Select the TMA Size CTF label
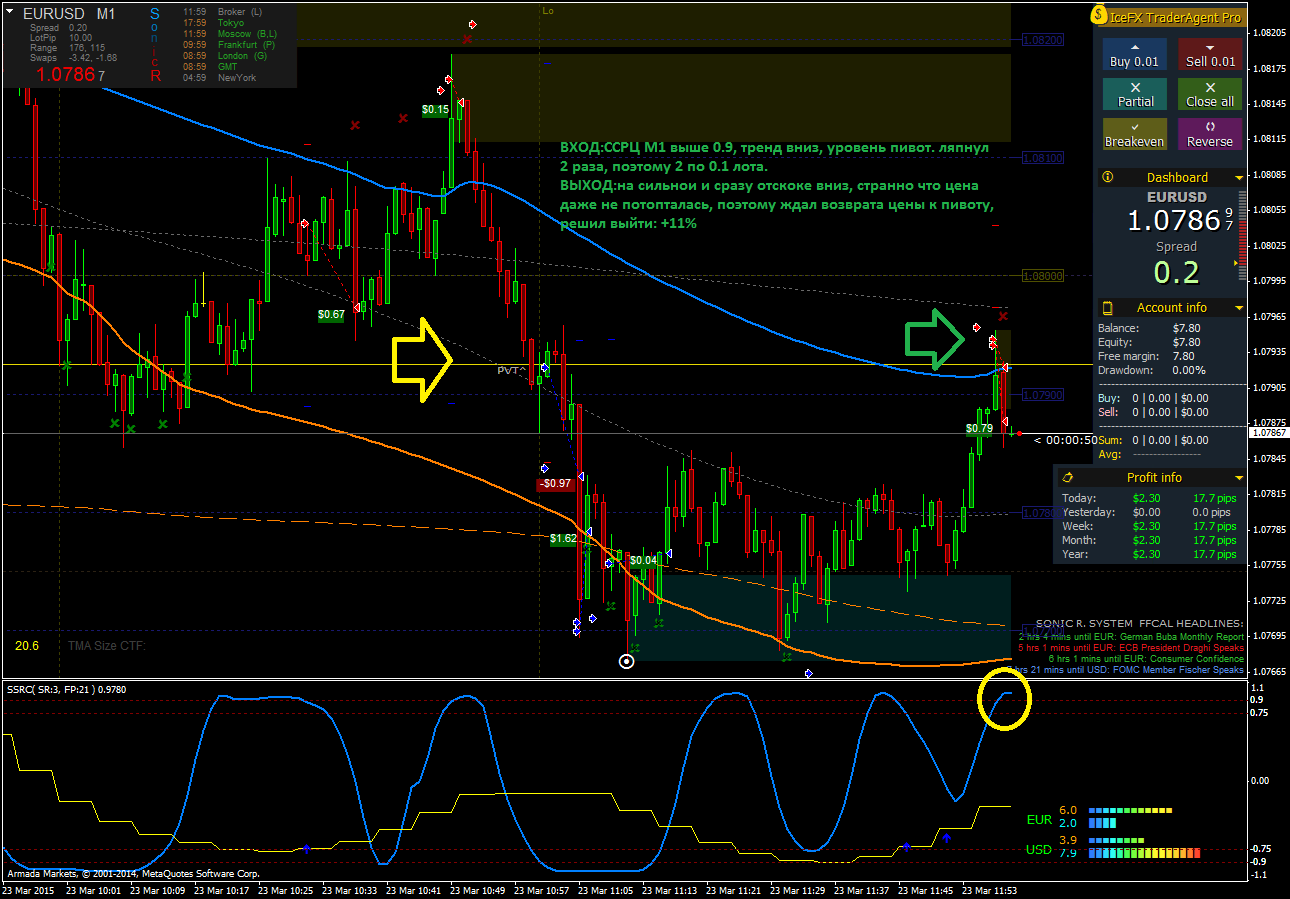This screenshot has width=1290, height=899. coord(107,646)
